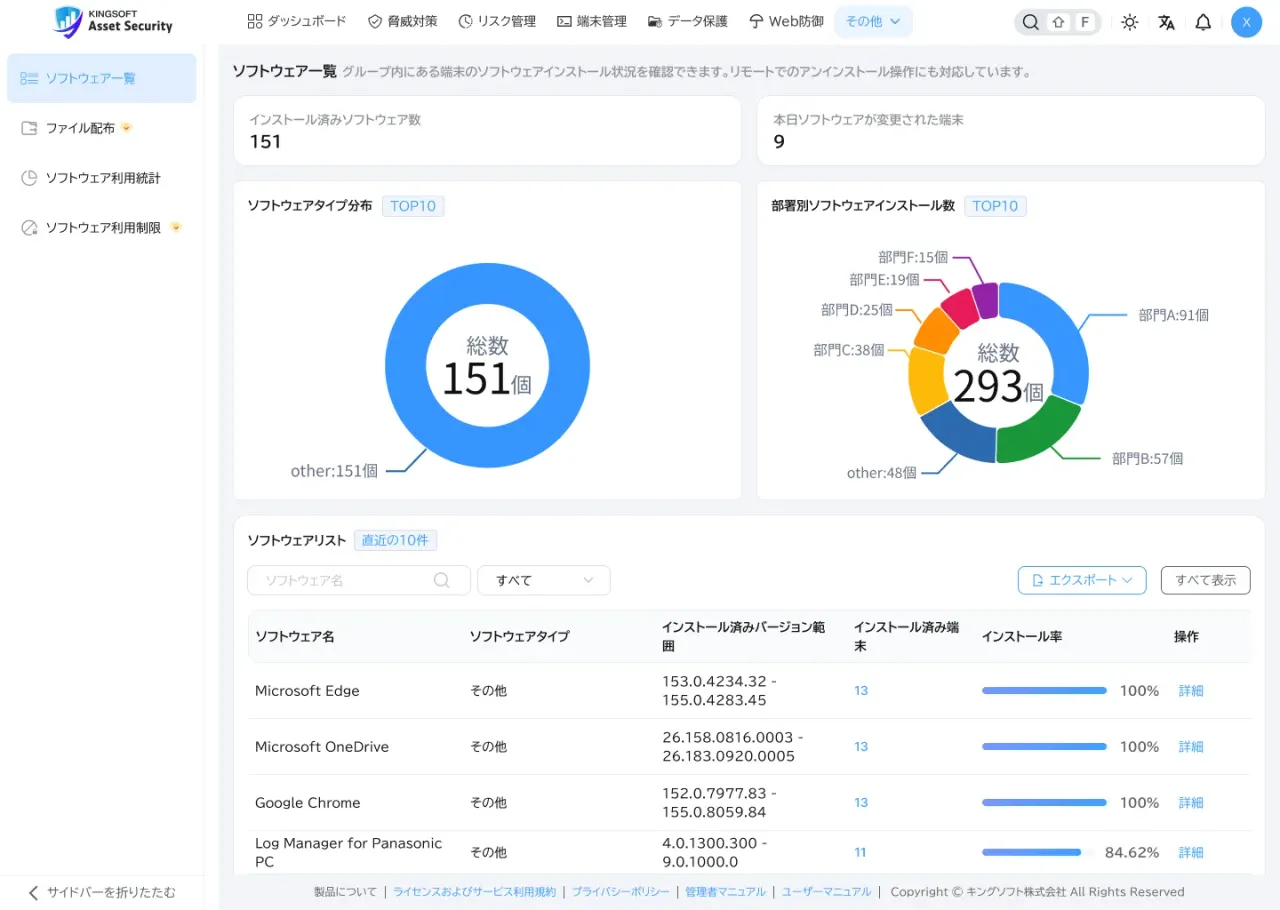Open the 端末管理 menu item
The image size is (1280, 910).
tap(592, 21)
